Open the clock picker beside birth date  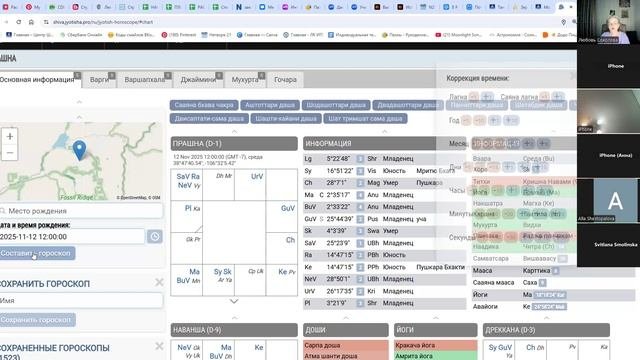155,237
